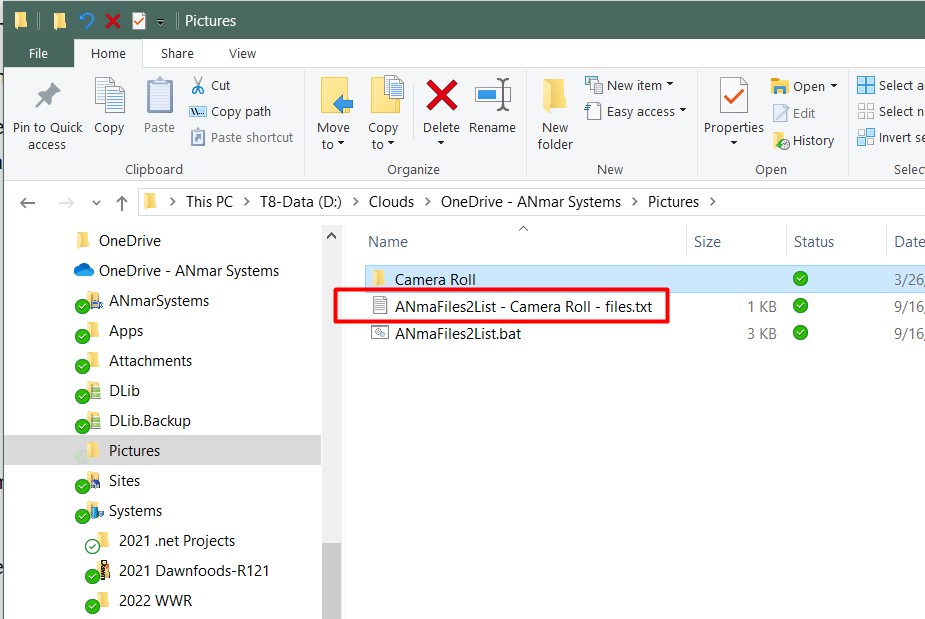This screenshot has height=619, width=925.
Task: Click This PC in the address breadcrumb
Action: click(209, 201)
